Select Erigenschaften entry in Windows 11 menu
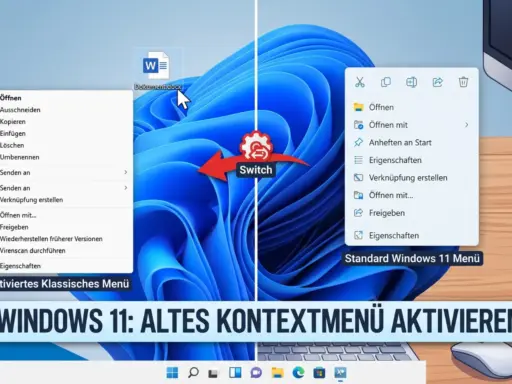 [412, 160]
